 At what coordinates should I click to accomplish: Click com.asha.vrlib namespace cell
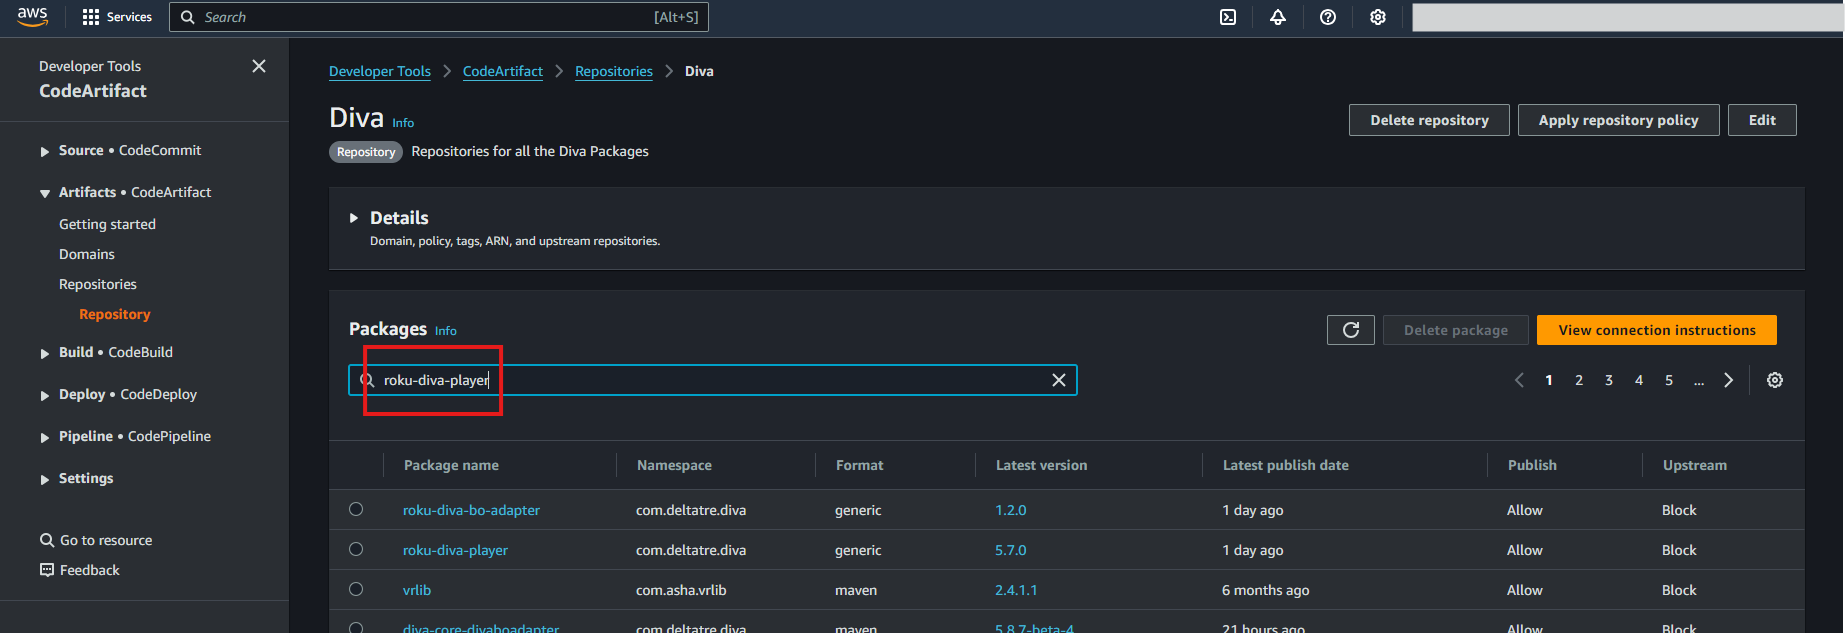tap(681, 590)
